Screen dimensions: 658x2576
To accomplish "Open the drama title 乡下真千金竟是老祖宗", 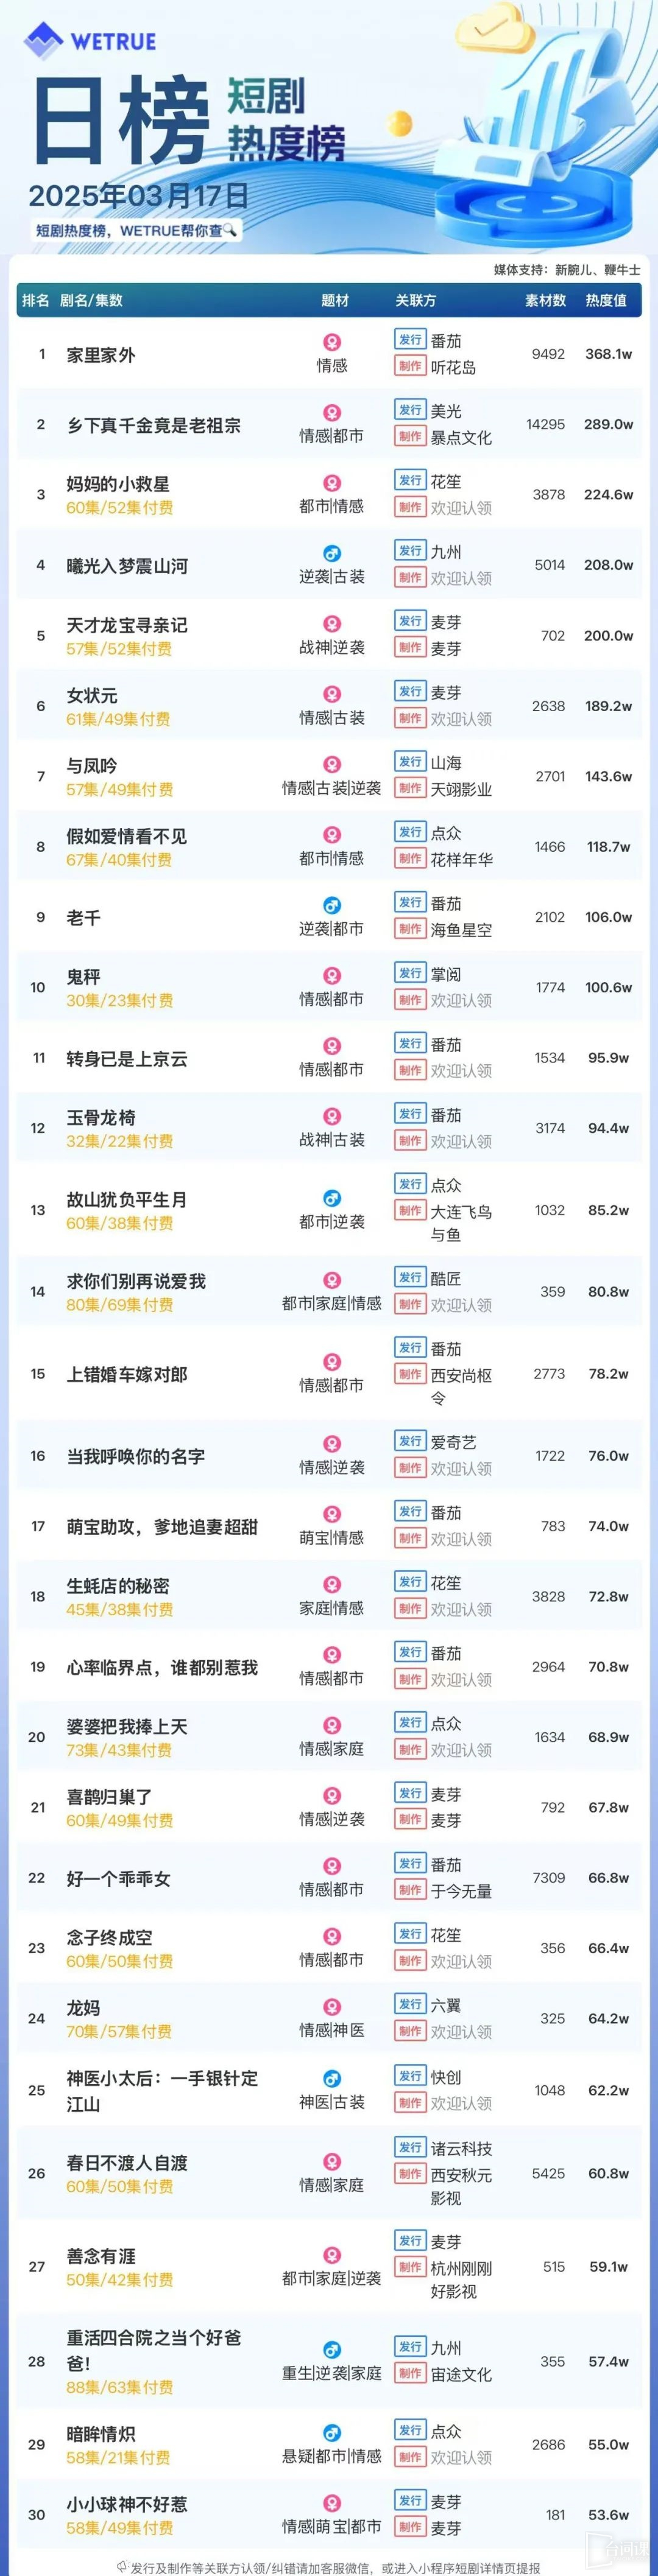I will 153,425.
